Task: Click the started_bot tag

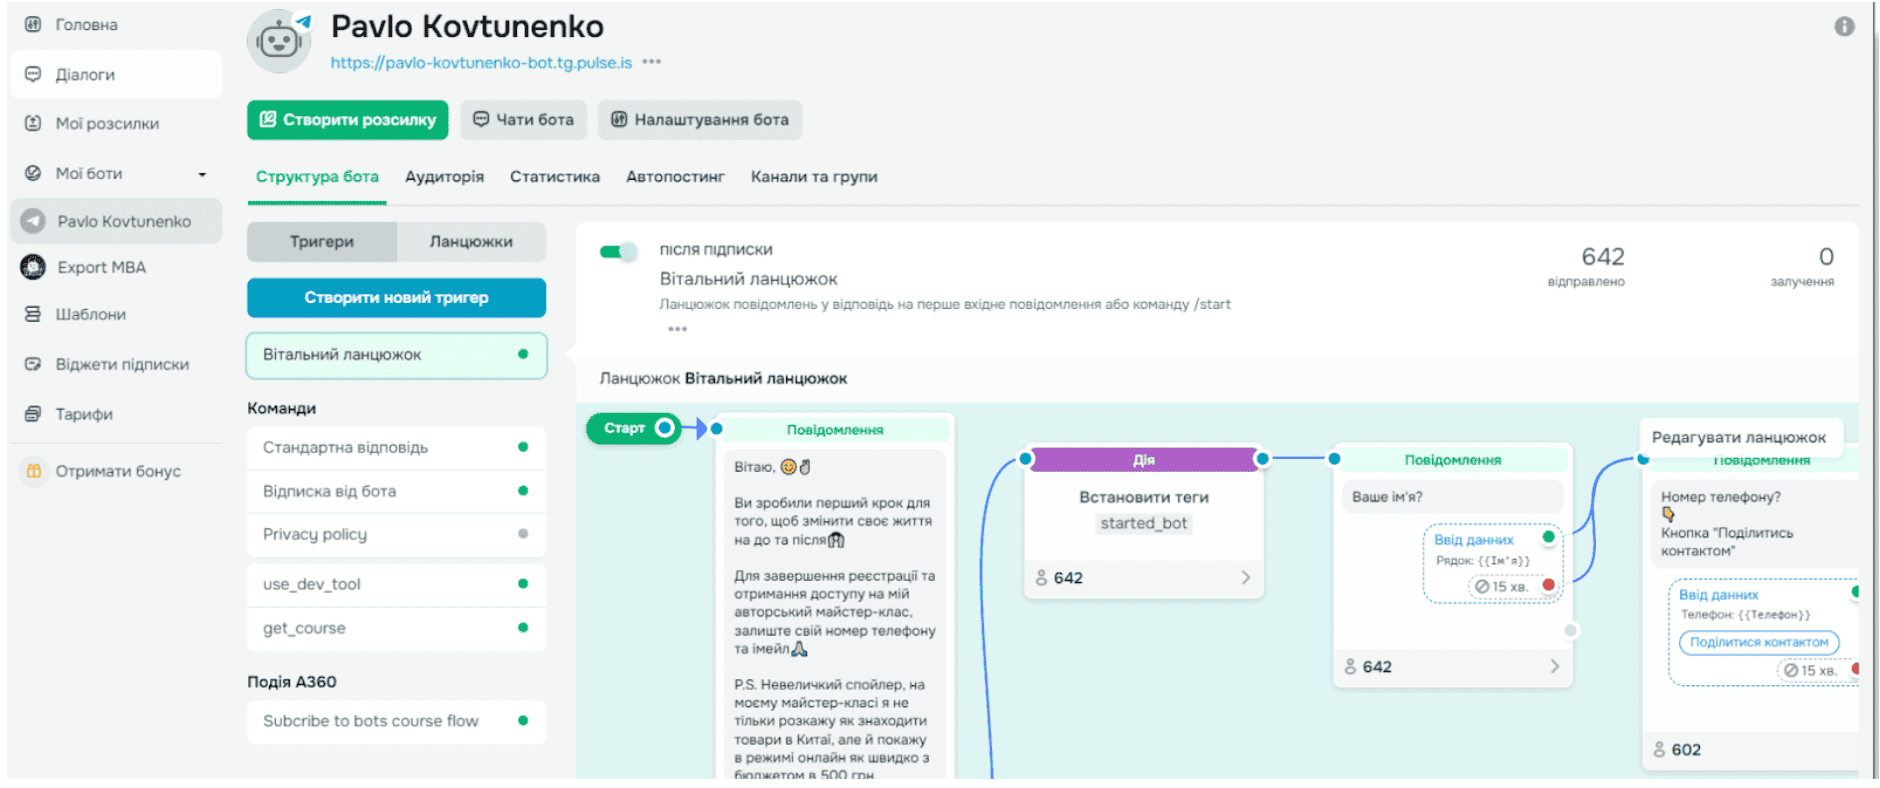Action: [1143, 523]
